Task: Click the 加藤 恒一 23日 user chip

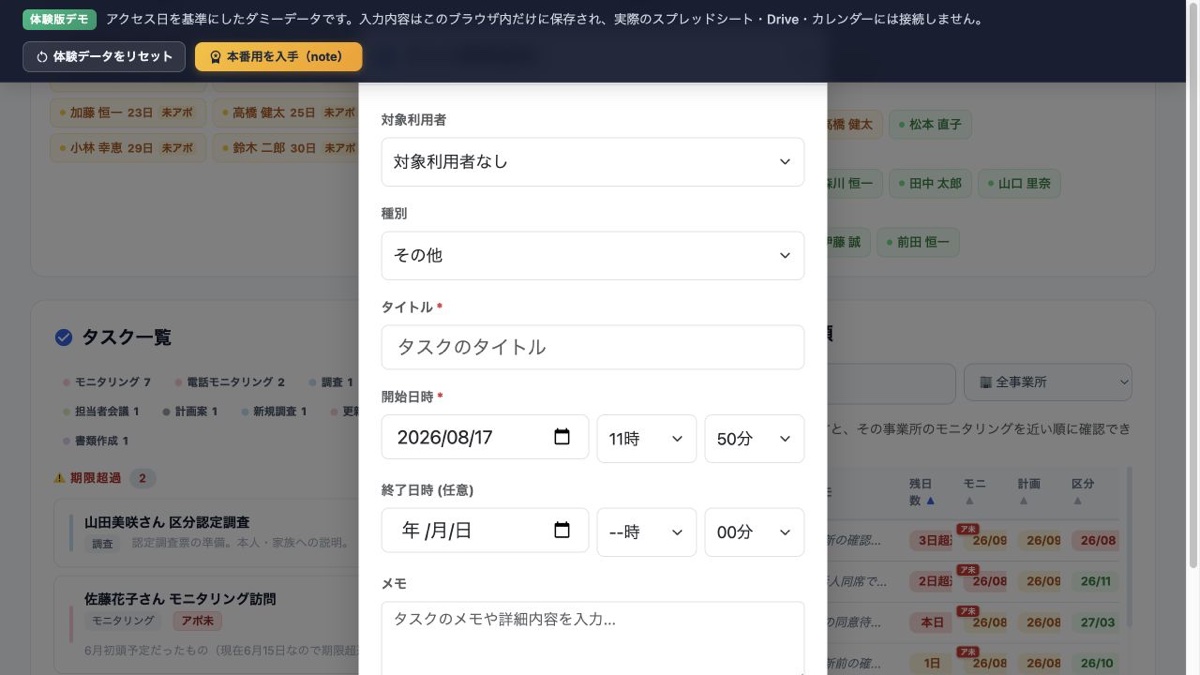Action: 127,113
